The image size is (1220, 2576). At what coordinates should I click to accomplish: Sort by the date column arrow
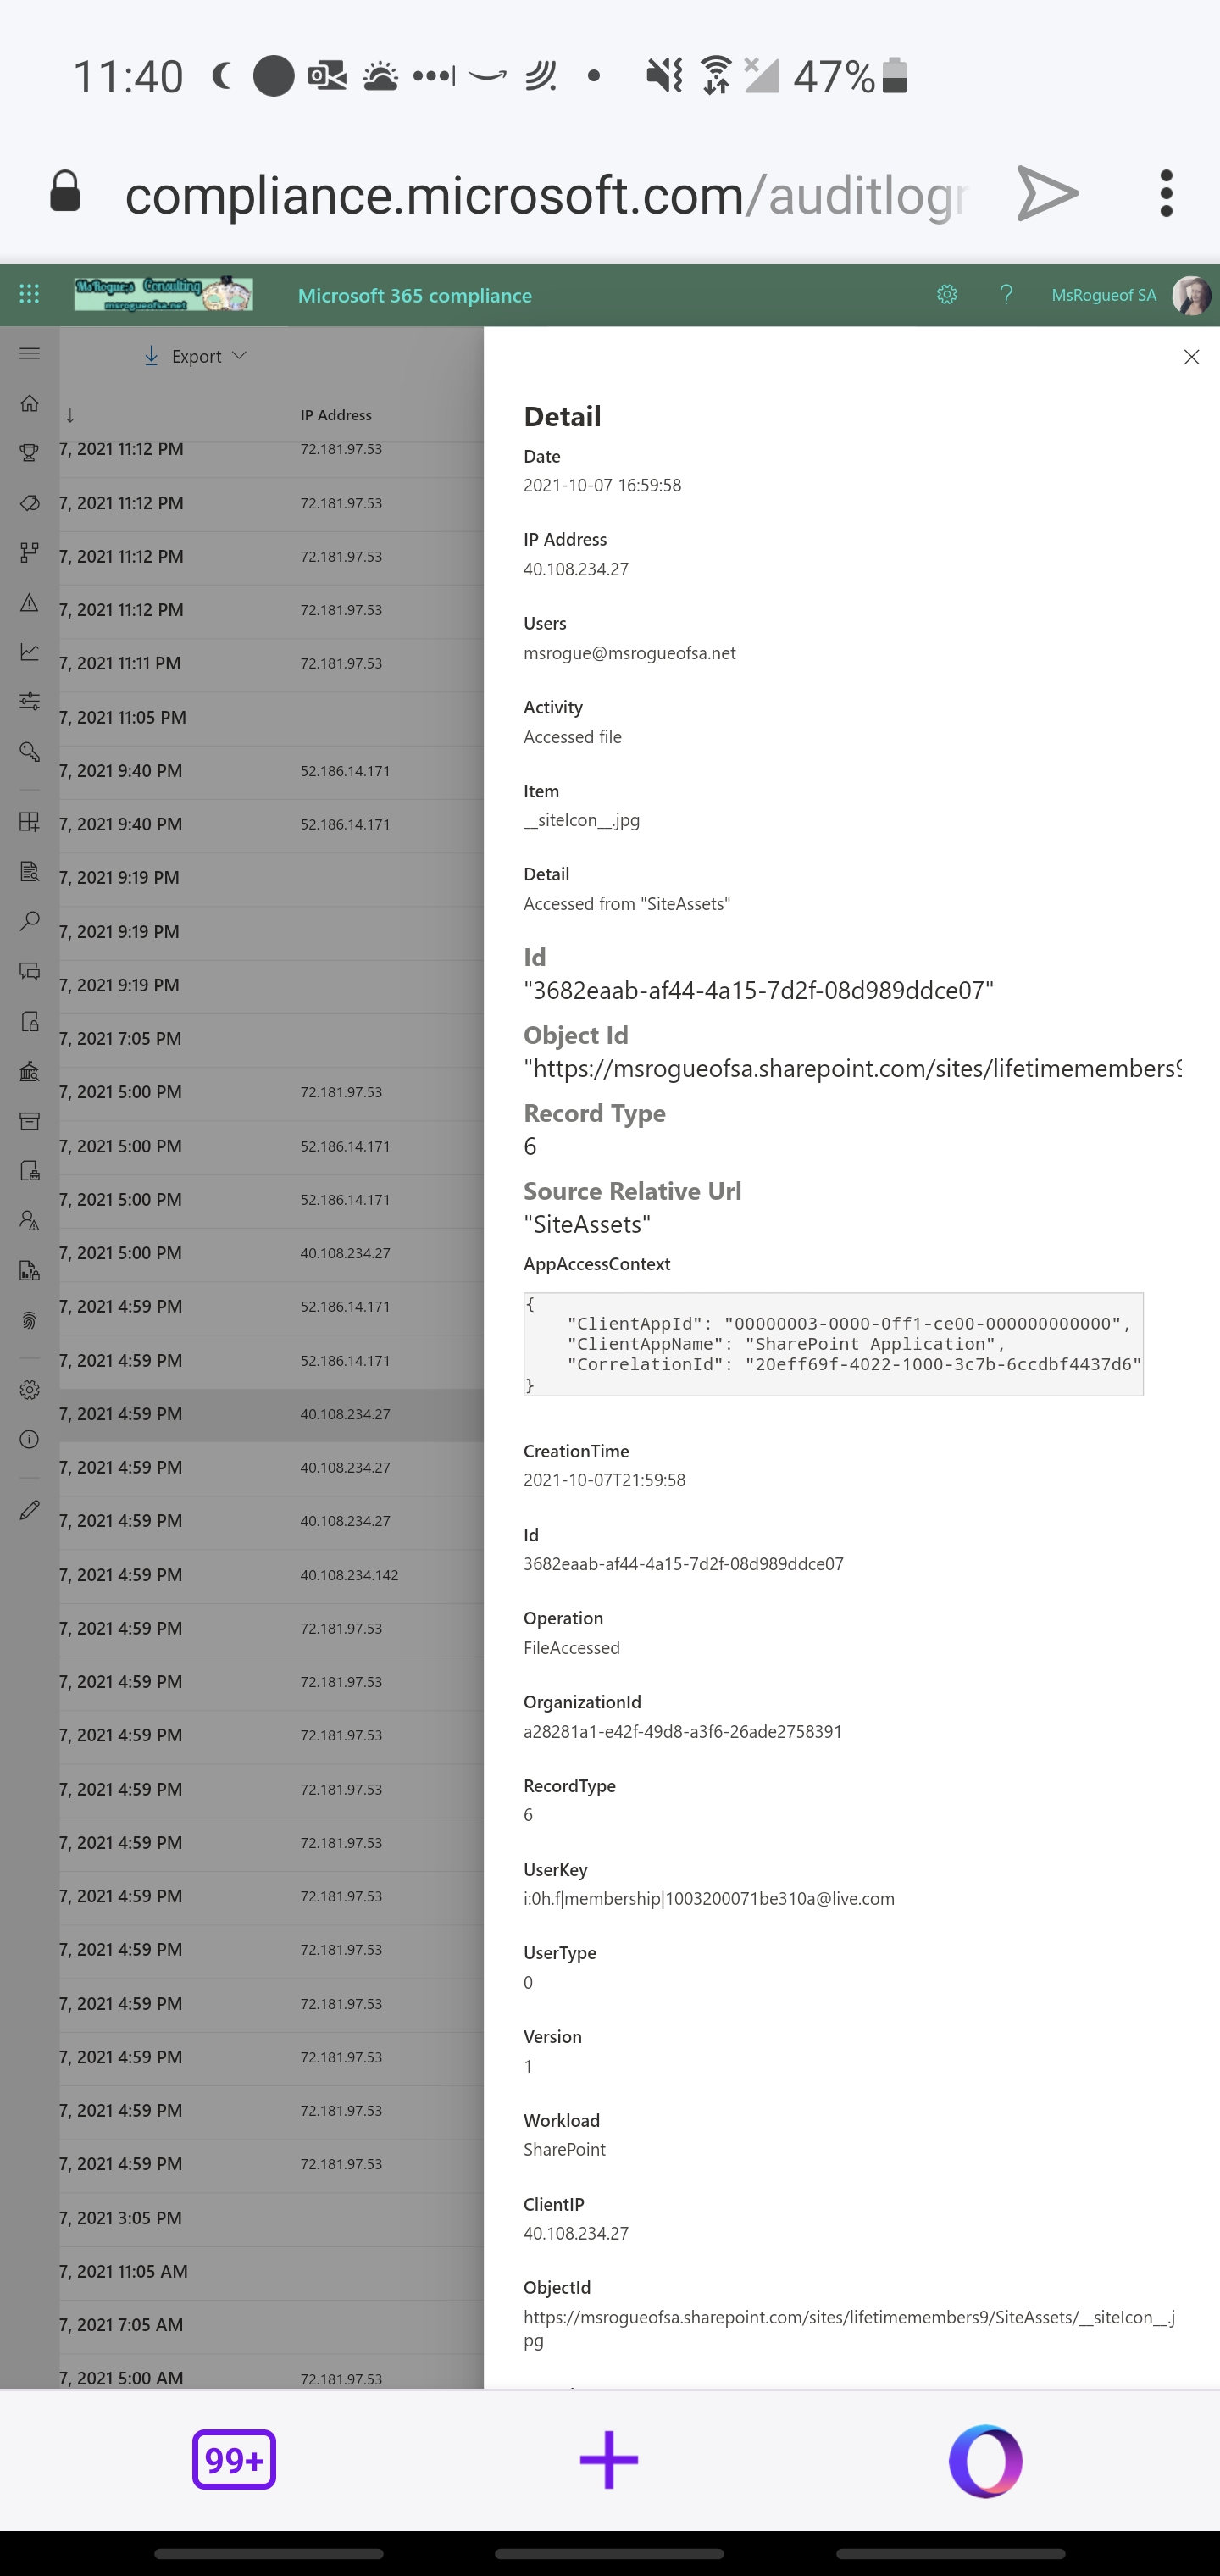pos(70,415)
